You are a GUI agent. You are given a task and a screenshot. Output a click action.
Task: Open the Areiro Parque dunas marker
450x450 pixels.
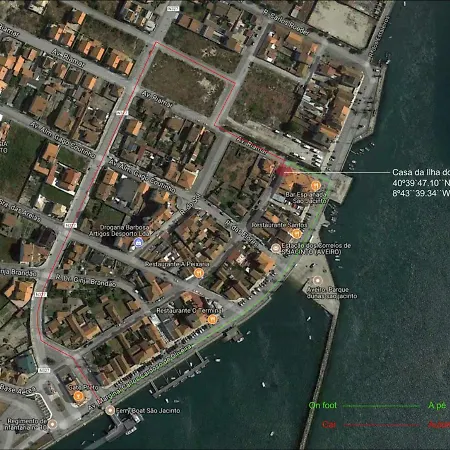[317, 280]
